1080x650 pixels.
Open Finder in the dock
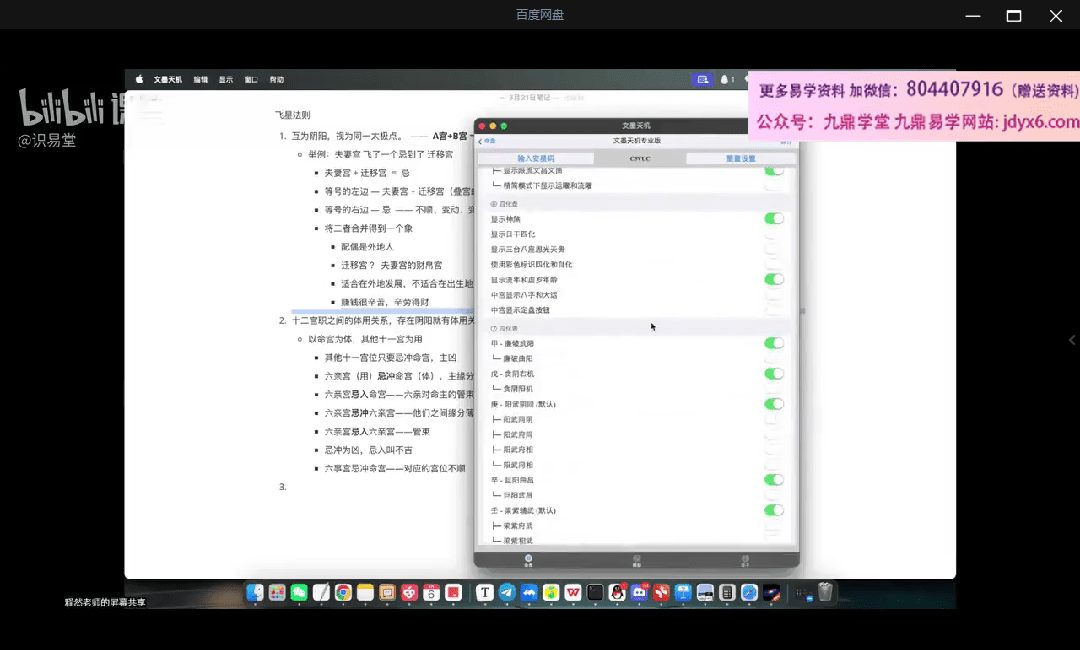(255, 593)
